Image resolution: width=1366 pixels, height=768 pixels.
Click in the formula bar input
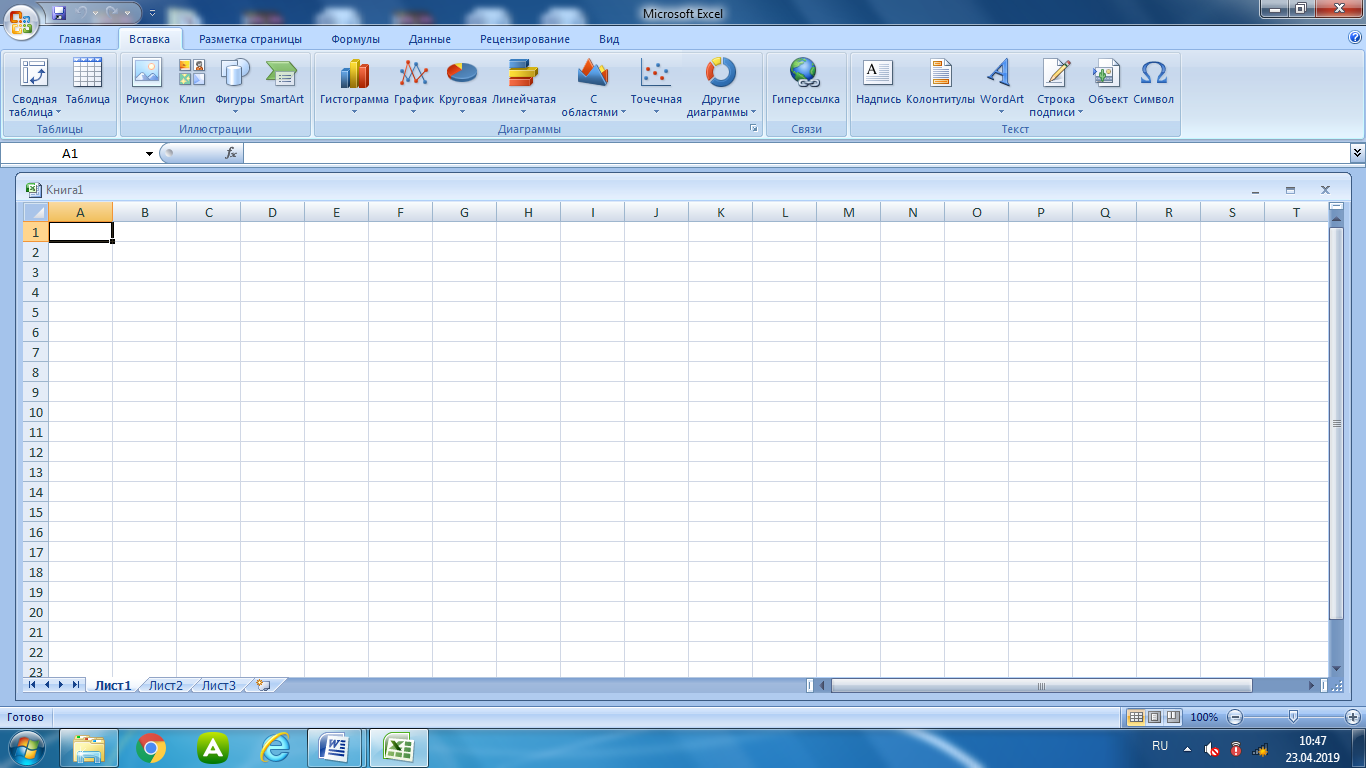pyautogui.click(x=796, y=153)
